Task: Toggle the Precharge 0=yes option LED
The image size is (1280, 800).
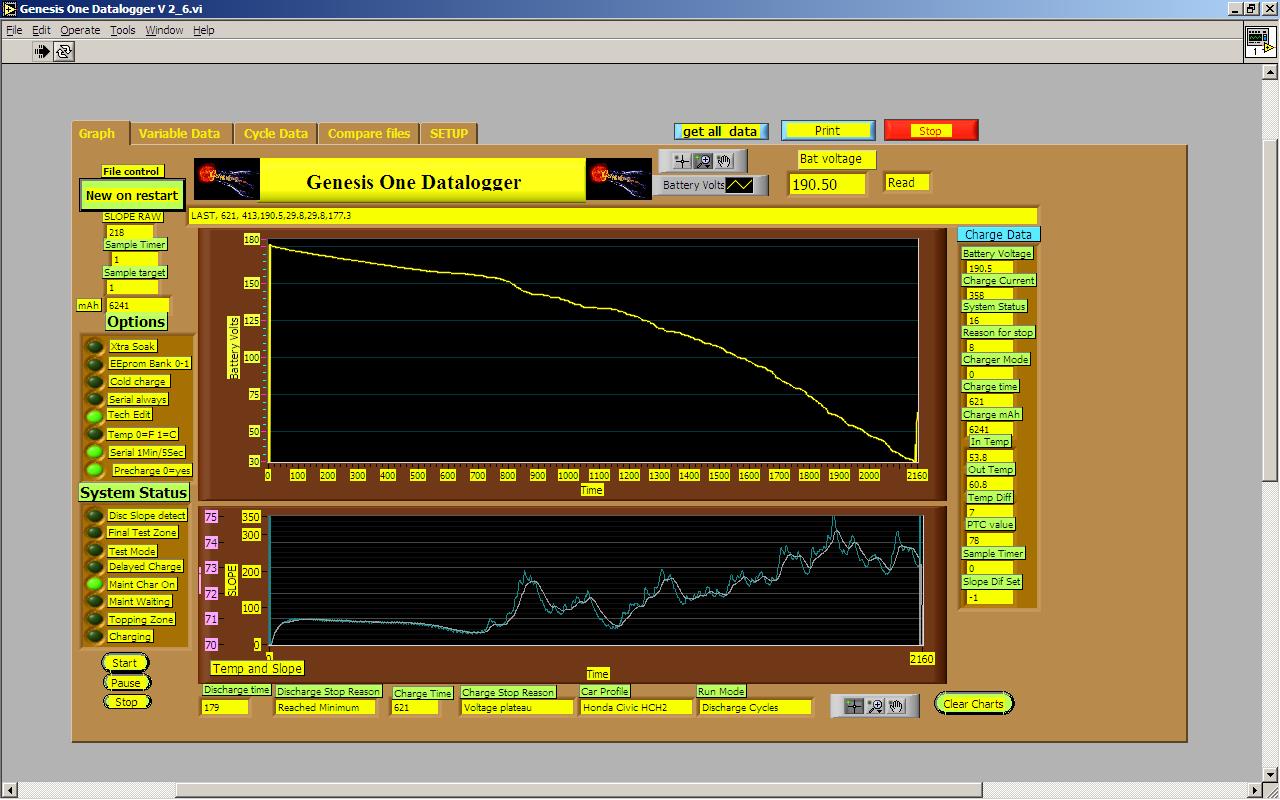Action: click(x=95, y=470)
